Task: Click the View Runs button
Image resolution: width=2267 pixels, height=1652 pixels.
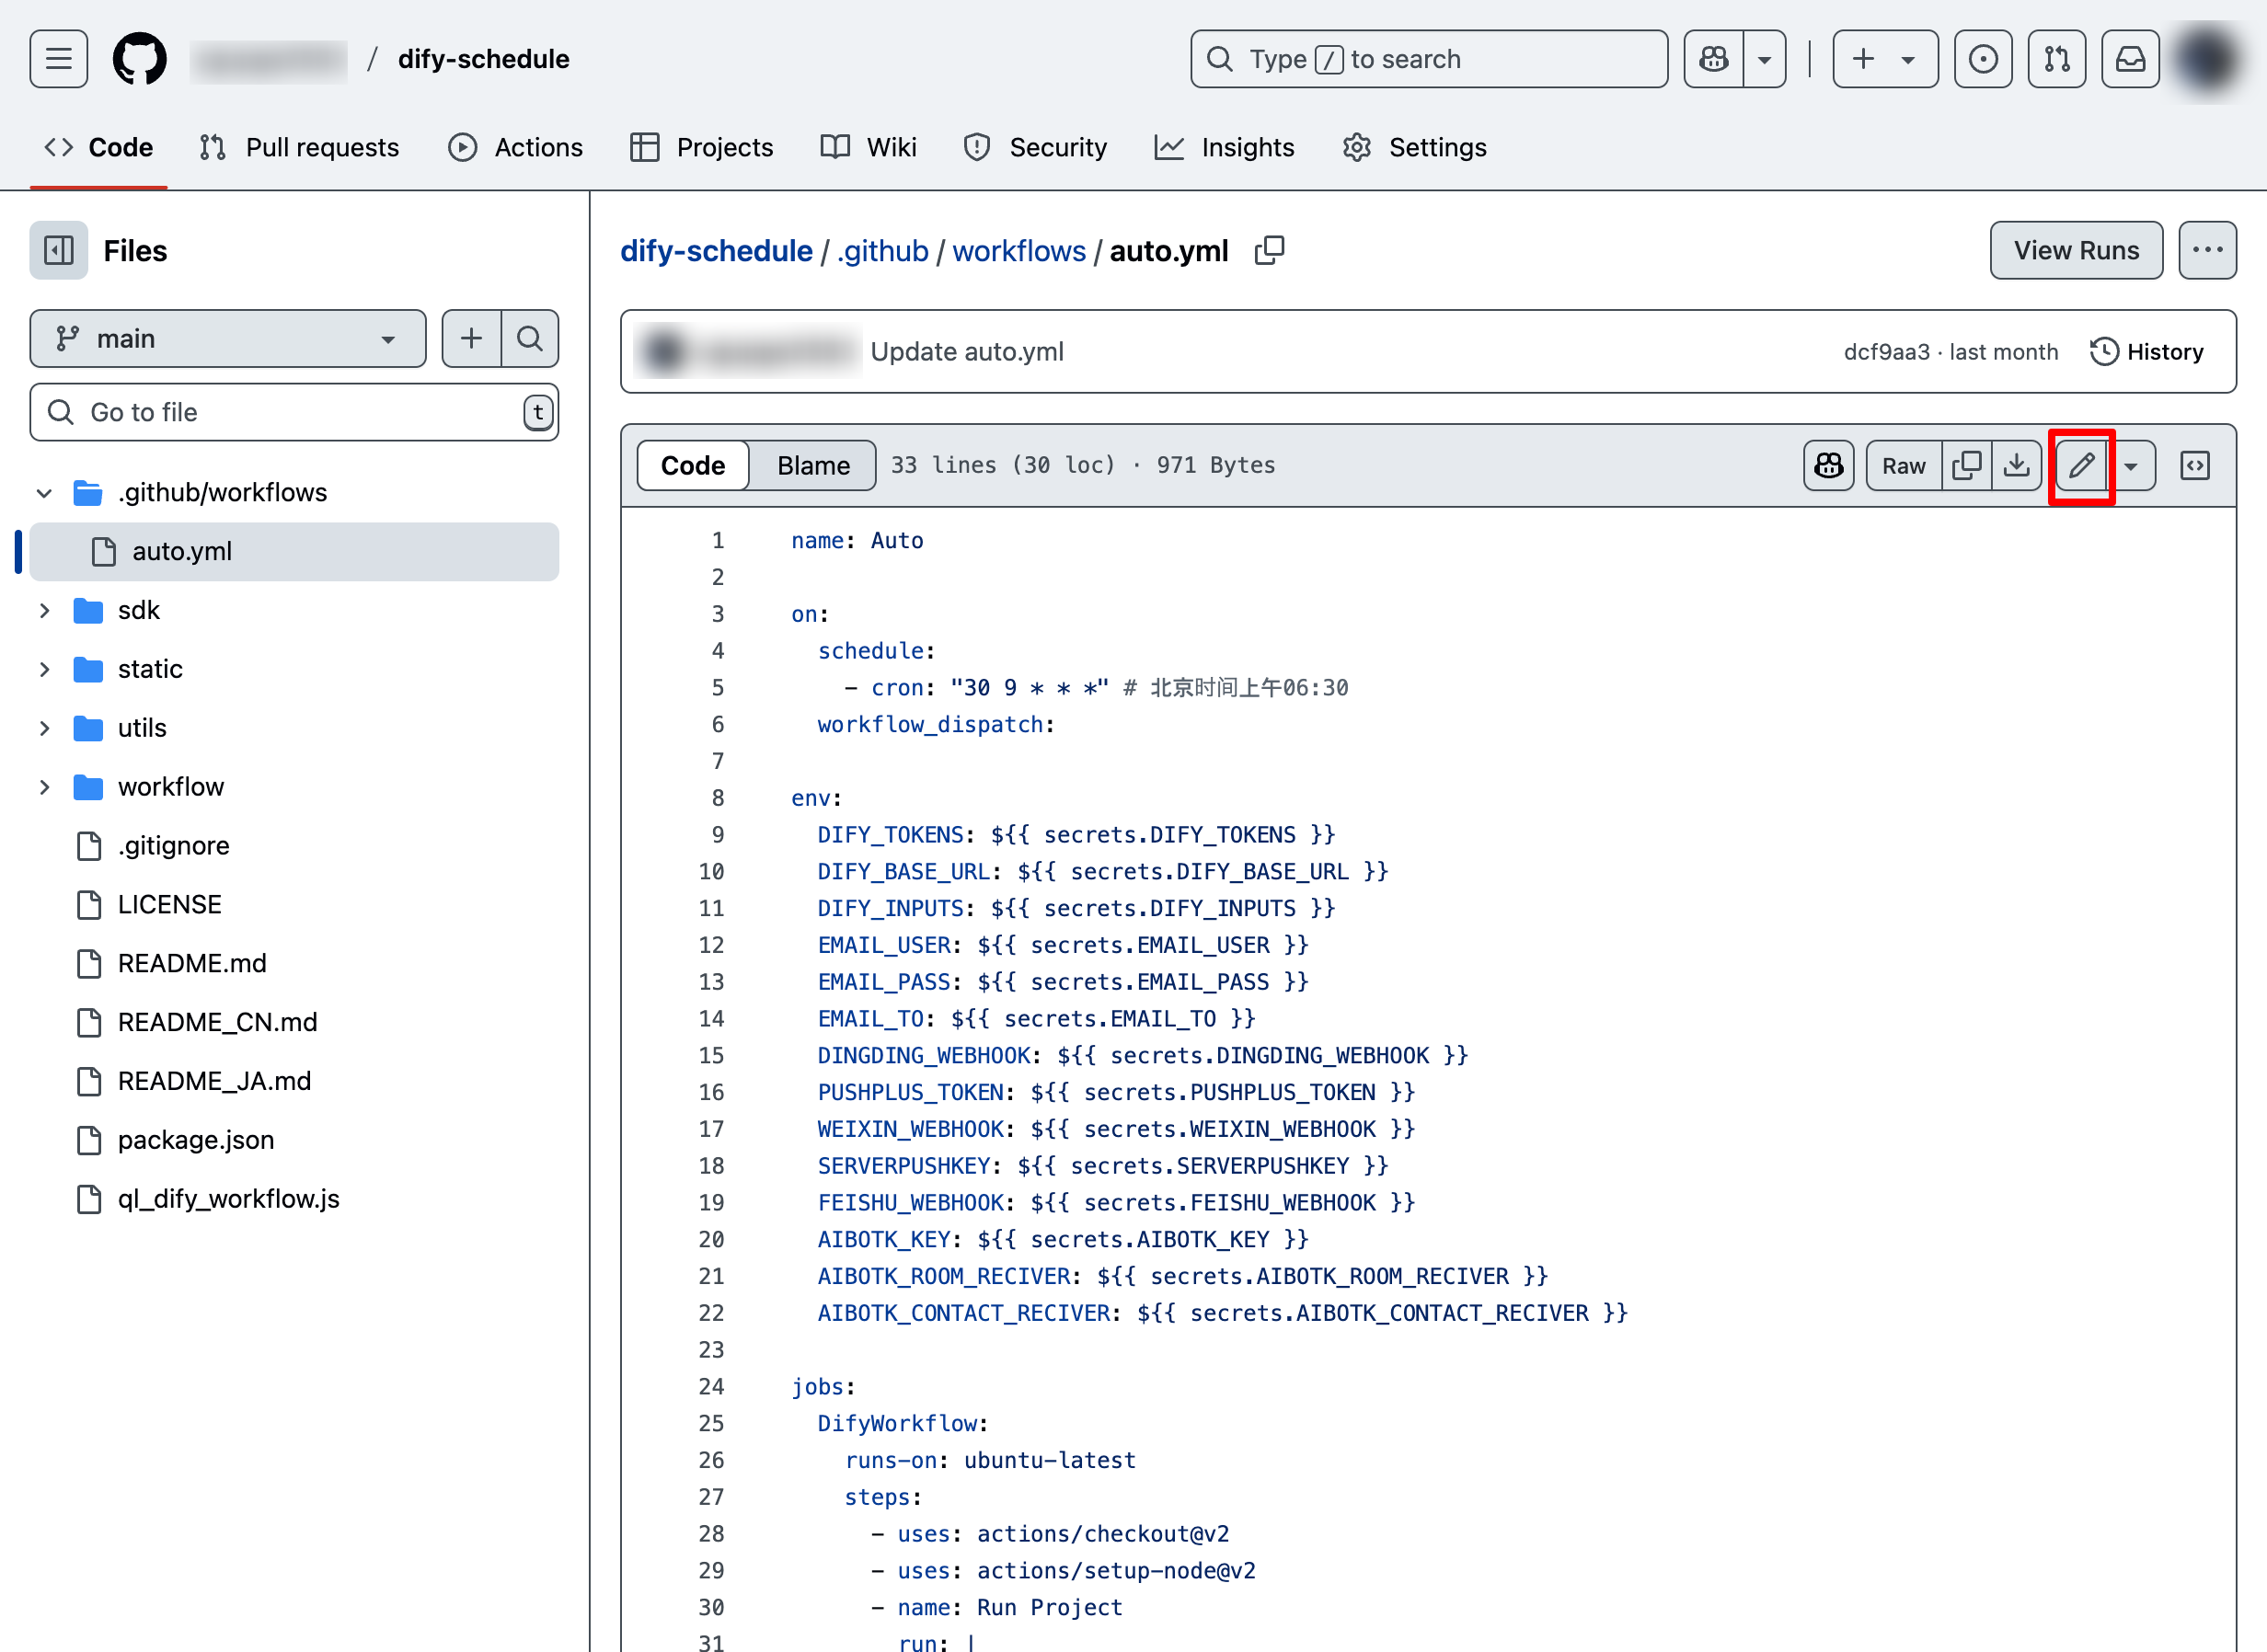Action: coord(2076,250)
